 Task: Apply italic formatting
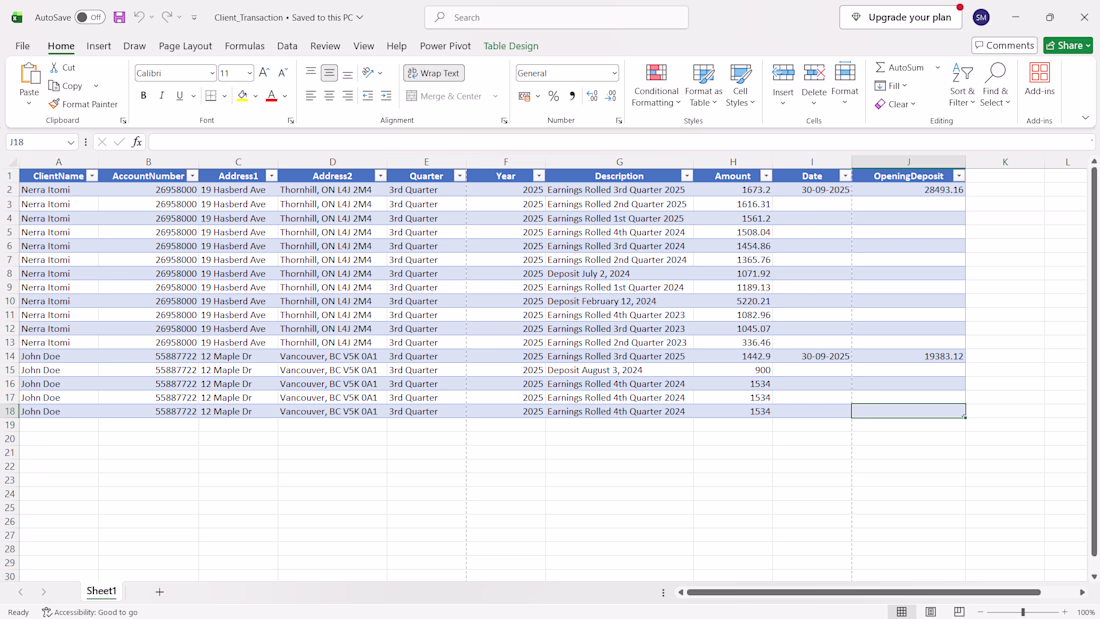coord(161,96)
